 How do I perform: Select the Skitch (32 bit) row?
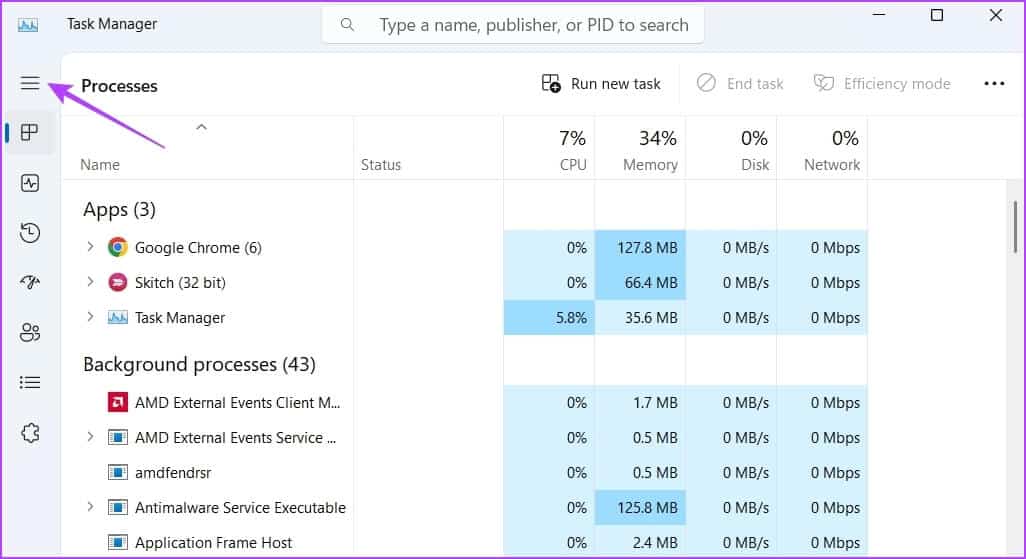465,283
